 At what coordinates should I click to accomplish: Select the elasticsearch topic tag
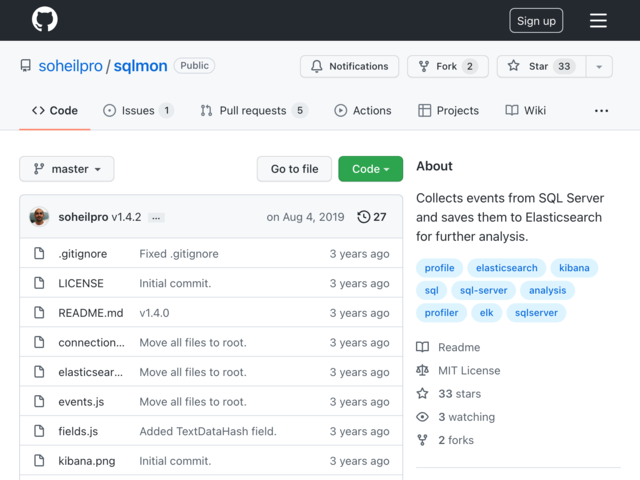[507, 268]
